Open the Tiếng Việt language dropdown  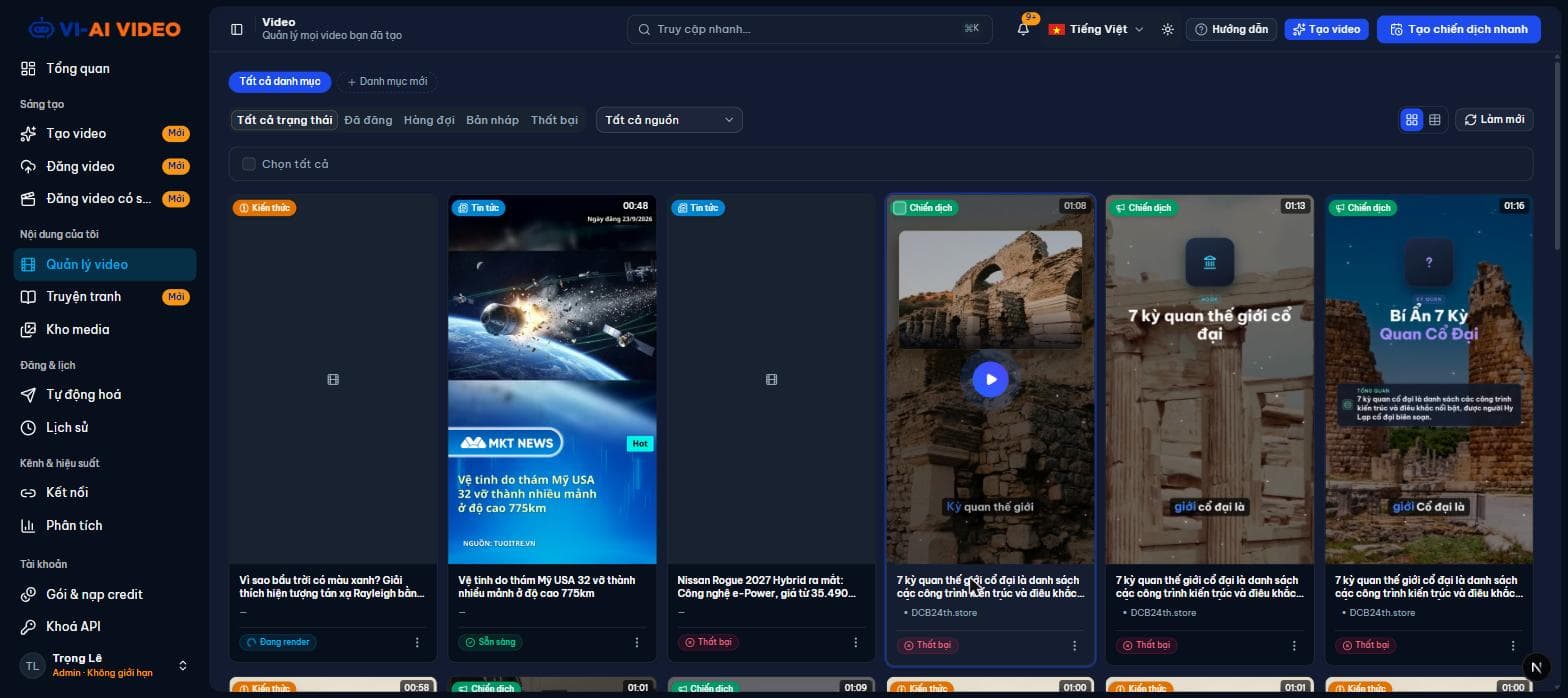tap(1096, 29)
